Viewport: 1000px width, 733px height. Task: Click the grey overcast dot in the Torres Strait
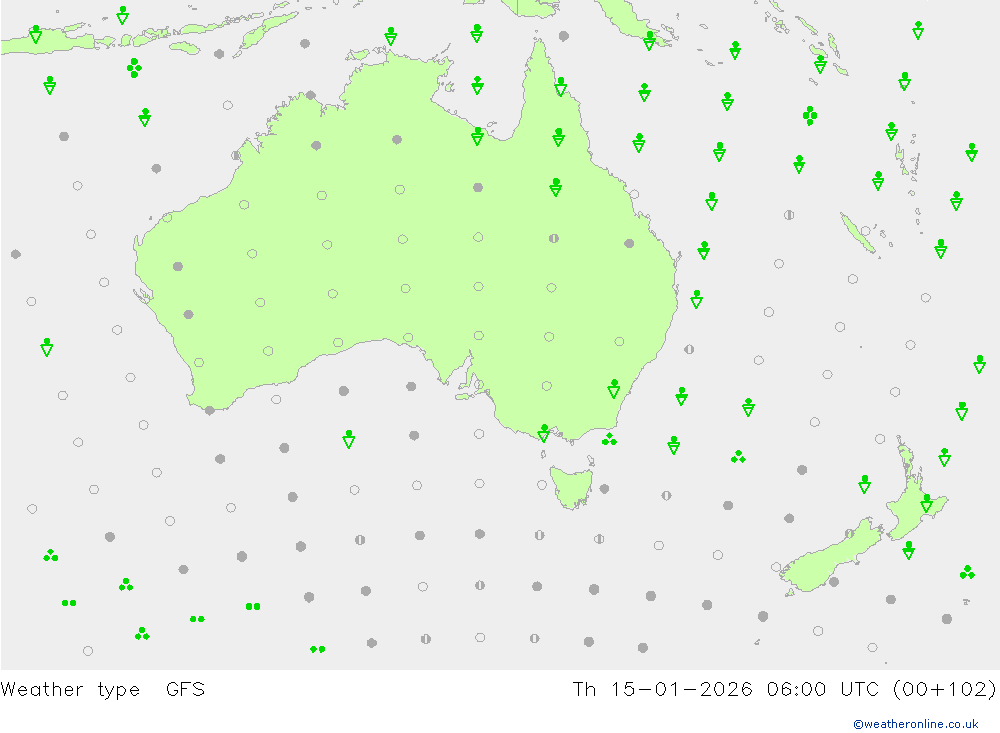point(564,36)
